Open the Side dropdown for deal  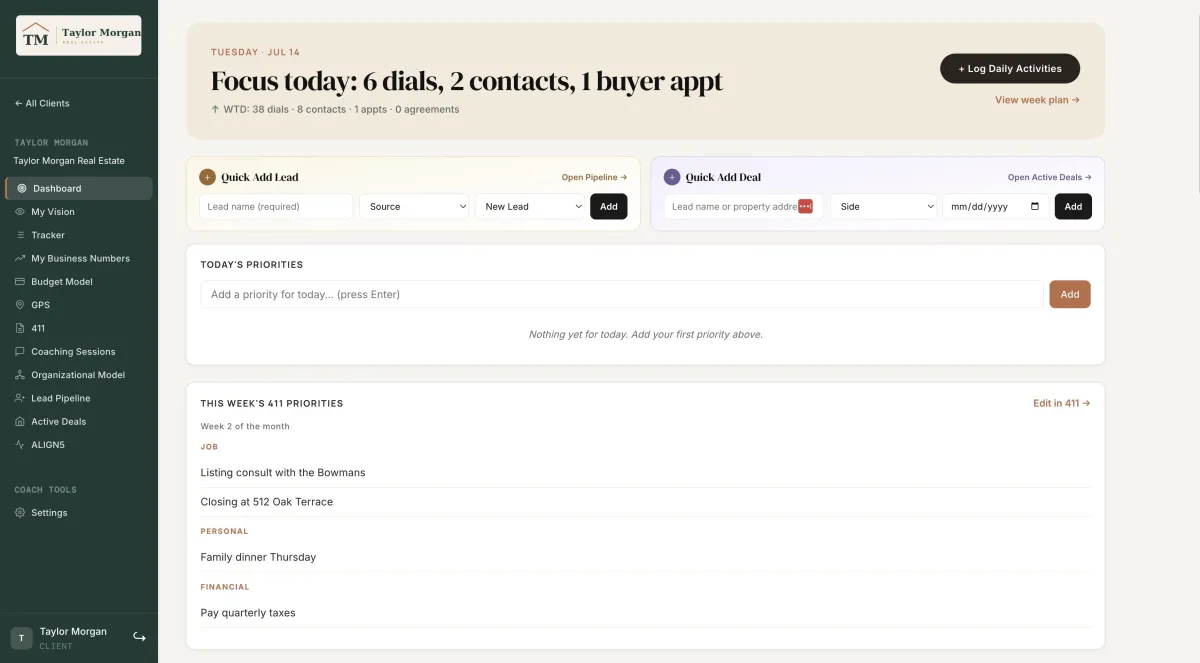tap(883, 206)
